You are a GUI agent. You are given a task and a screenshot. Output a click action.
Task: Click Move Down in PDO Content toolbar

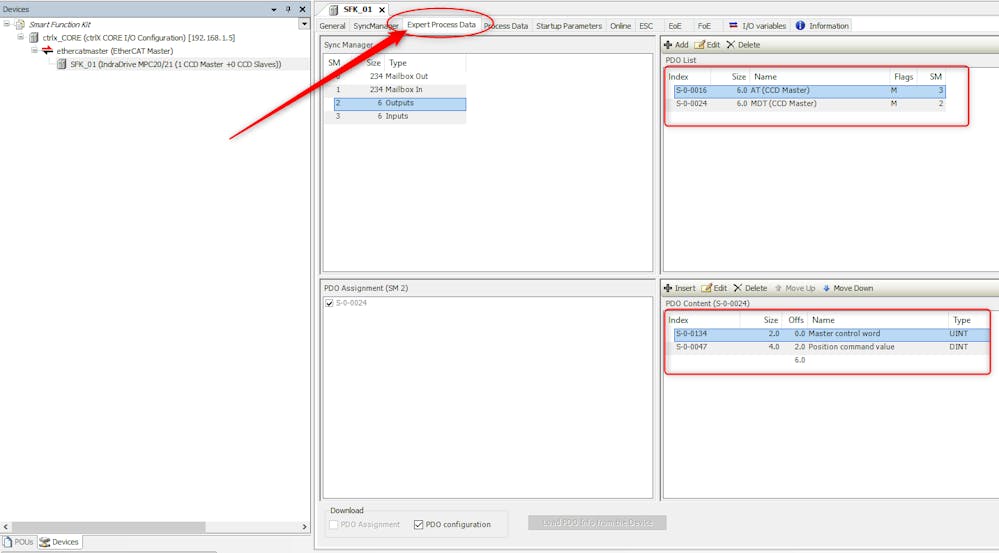[847, 288]
